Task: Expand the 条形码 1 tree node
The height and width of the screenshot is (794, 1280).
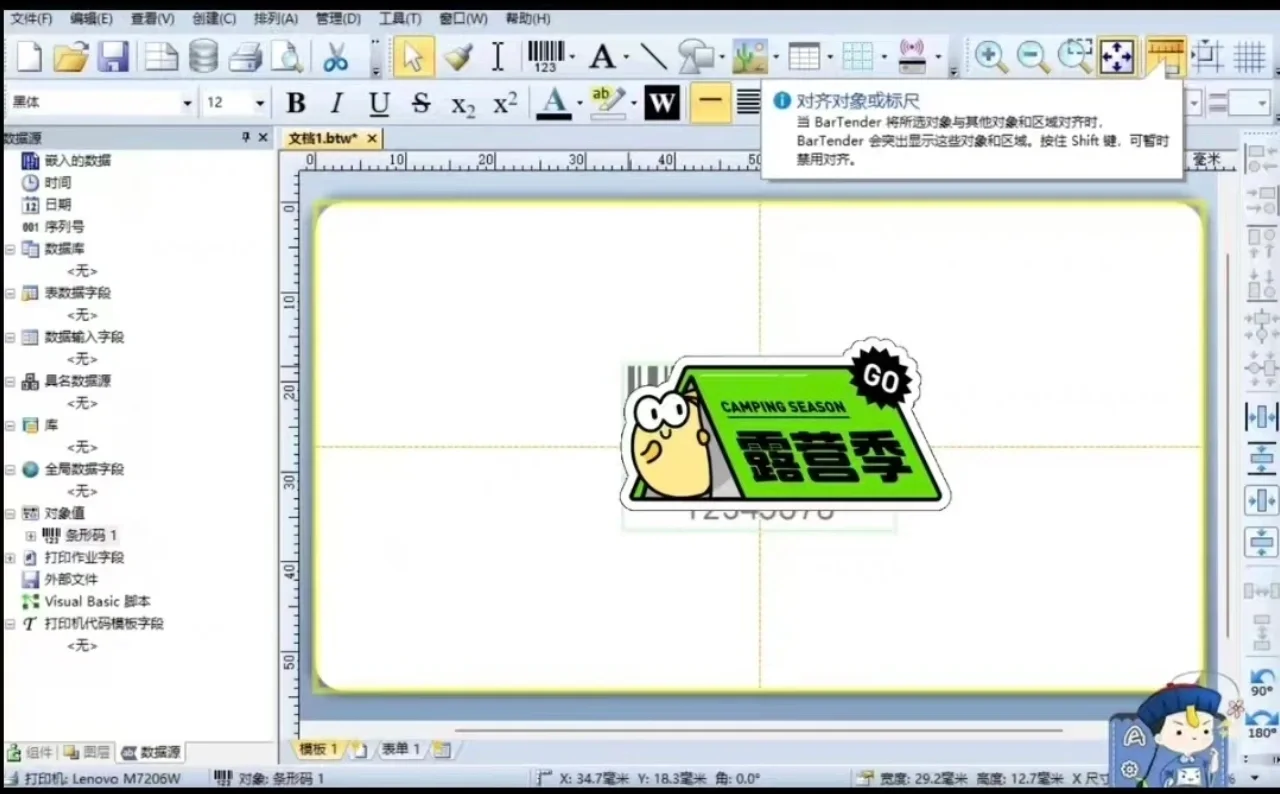Action: pyautogui.click(x=30, y=536)
